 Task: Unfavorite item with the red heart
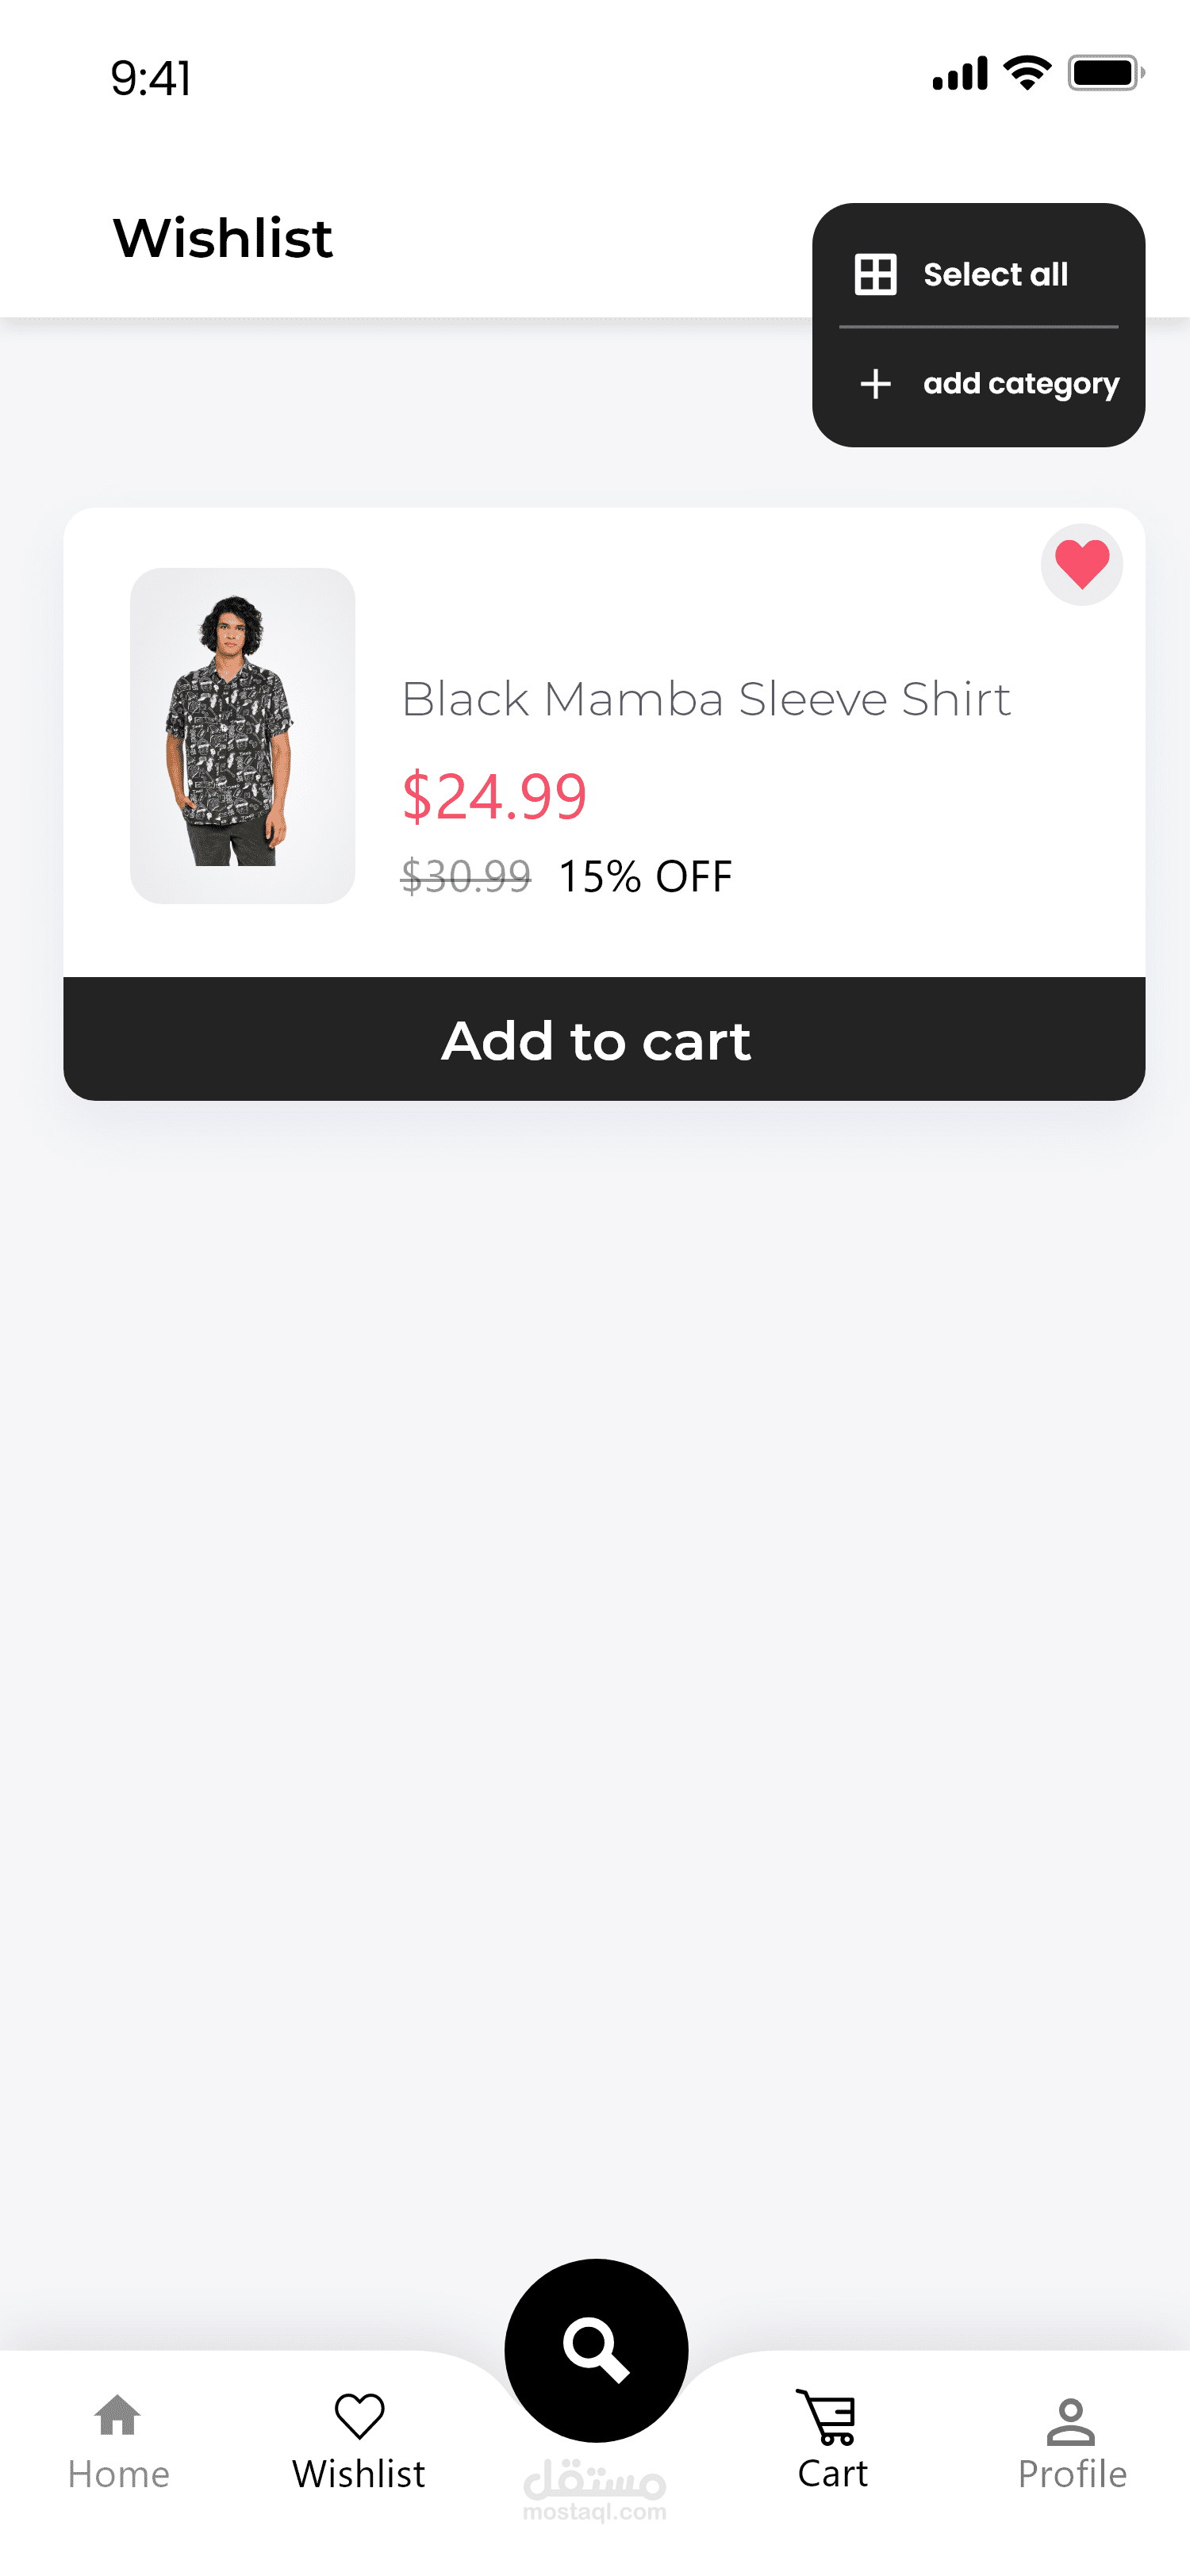pos(1081,565)
